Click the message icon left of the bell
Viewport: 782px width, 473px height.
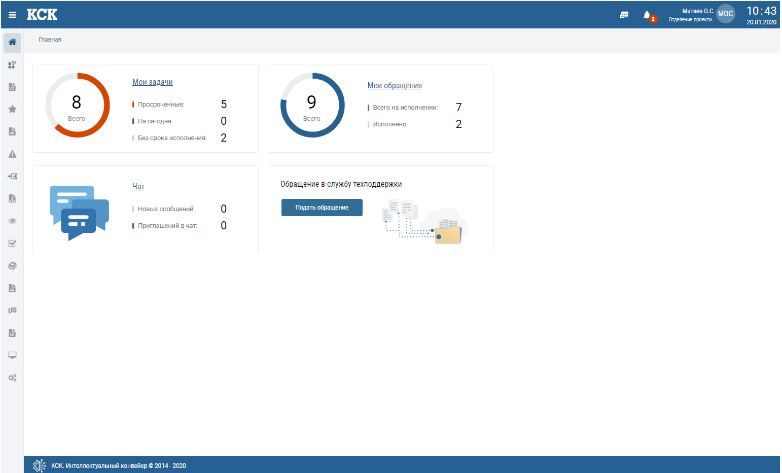pyautogui.click(x=624, y=15)
